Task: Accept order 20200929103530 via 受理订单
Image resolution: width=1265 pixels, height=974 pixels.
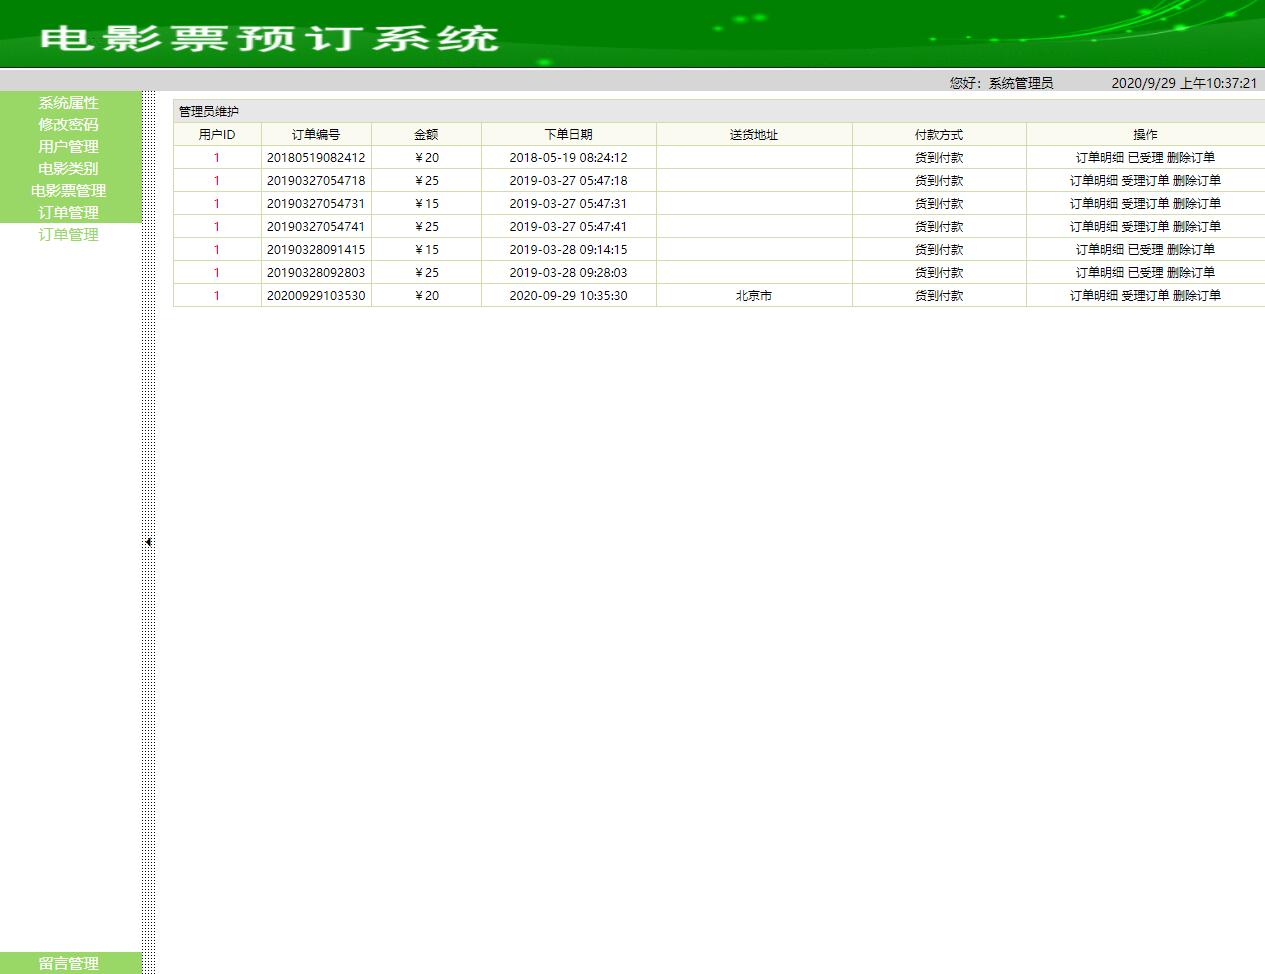Action: coord(1146,296)
